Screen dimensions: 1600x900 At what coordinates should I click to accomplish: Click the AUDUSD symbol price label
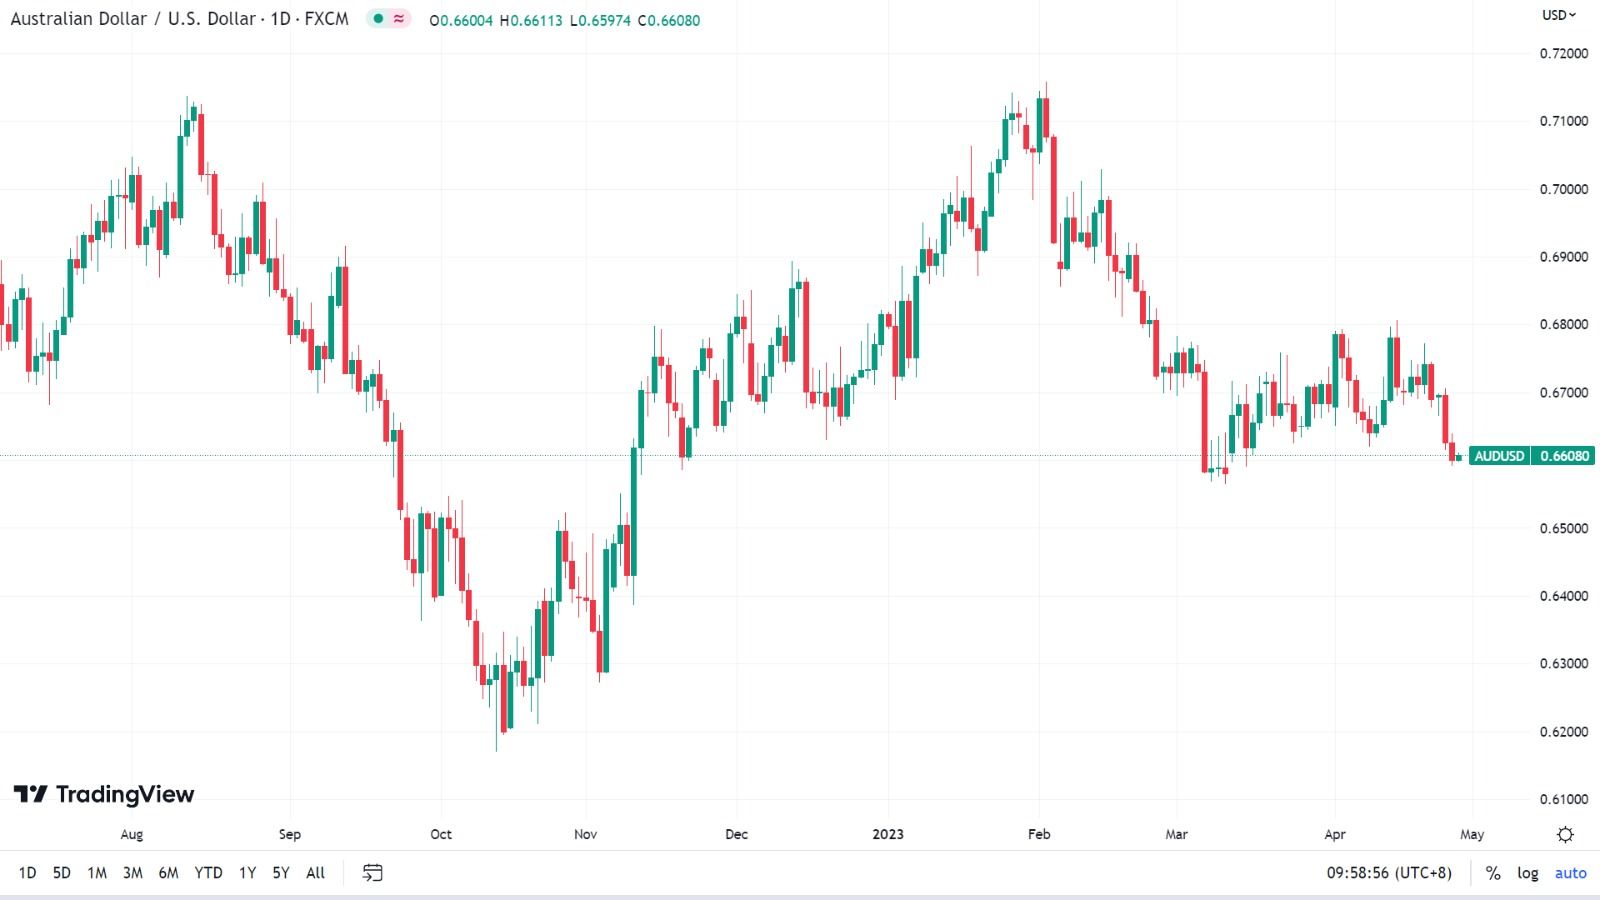pos(1499,456)
